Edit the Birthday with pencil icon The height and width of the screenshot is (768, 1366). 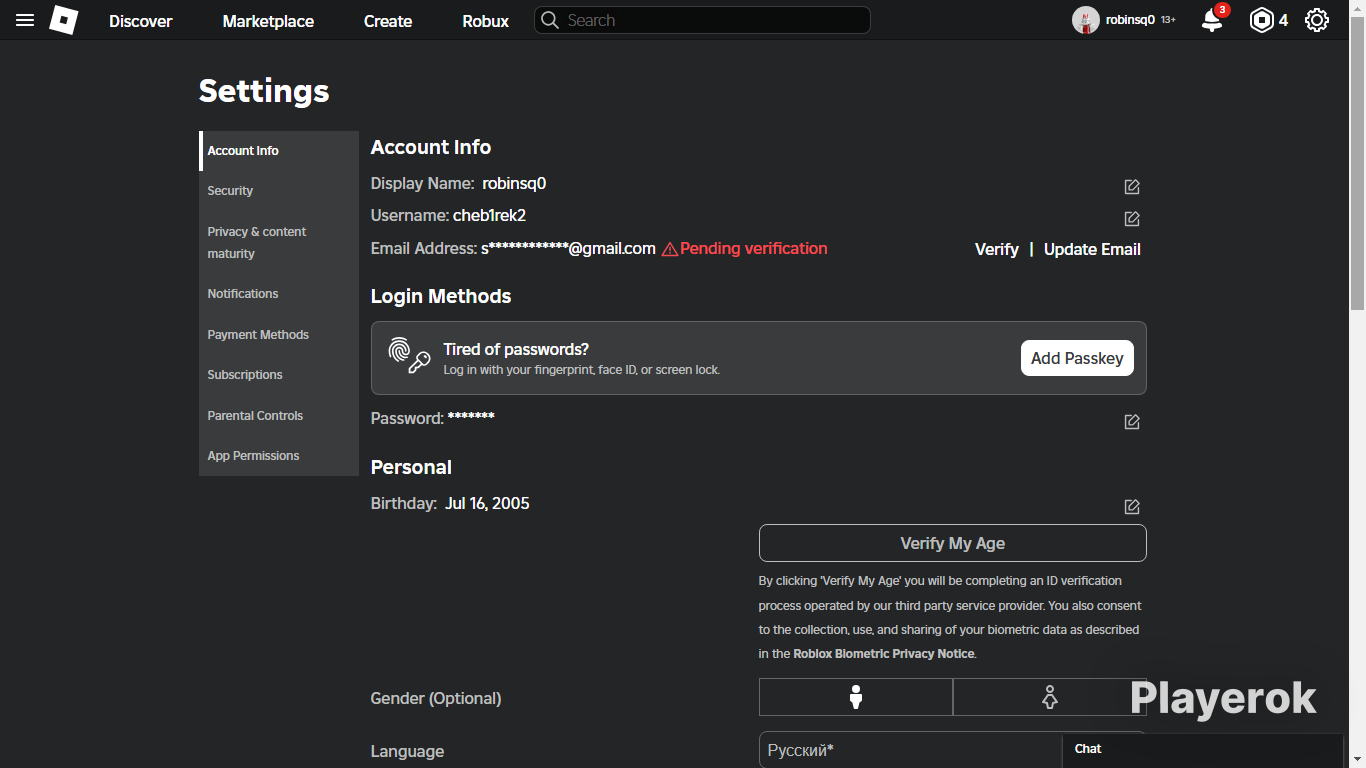(1132, 507)
